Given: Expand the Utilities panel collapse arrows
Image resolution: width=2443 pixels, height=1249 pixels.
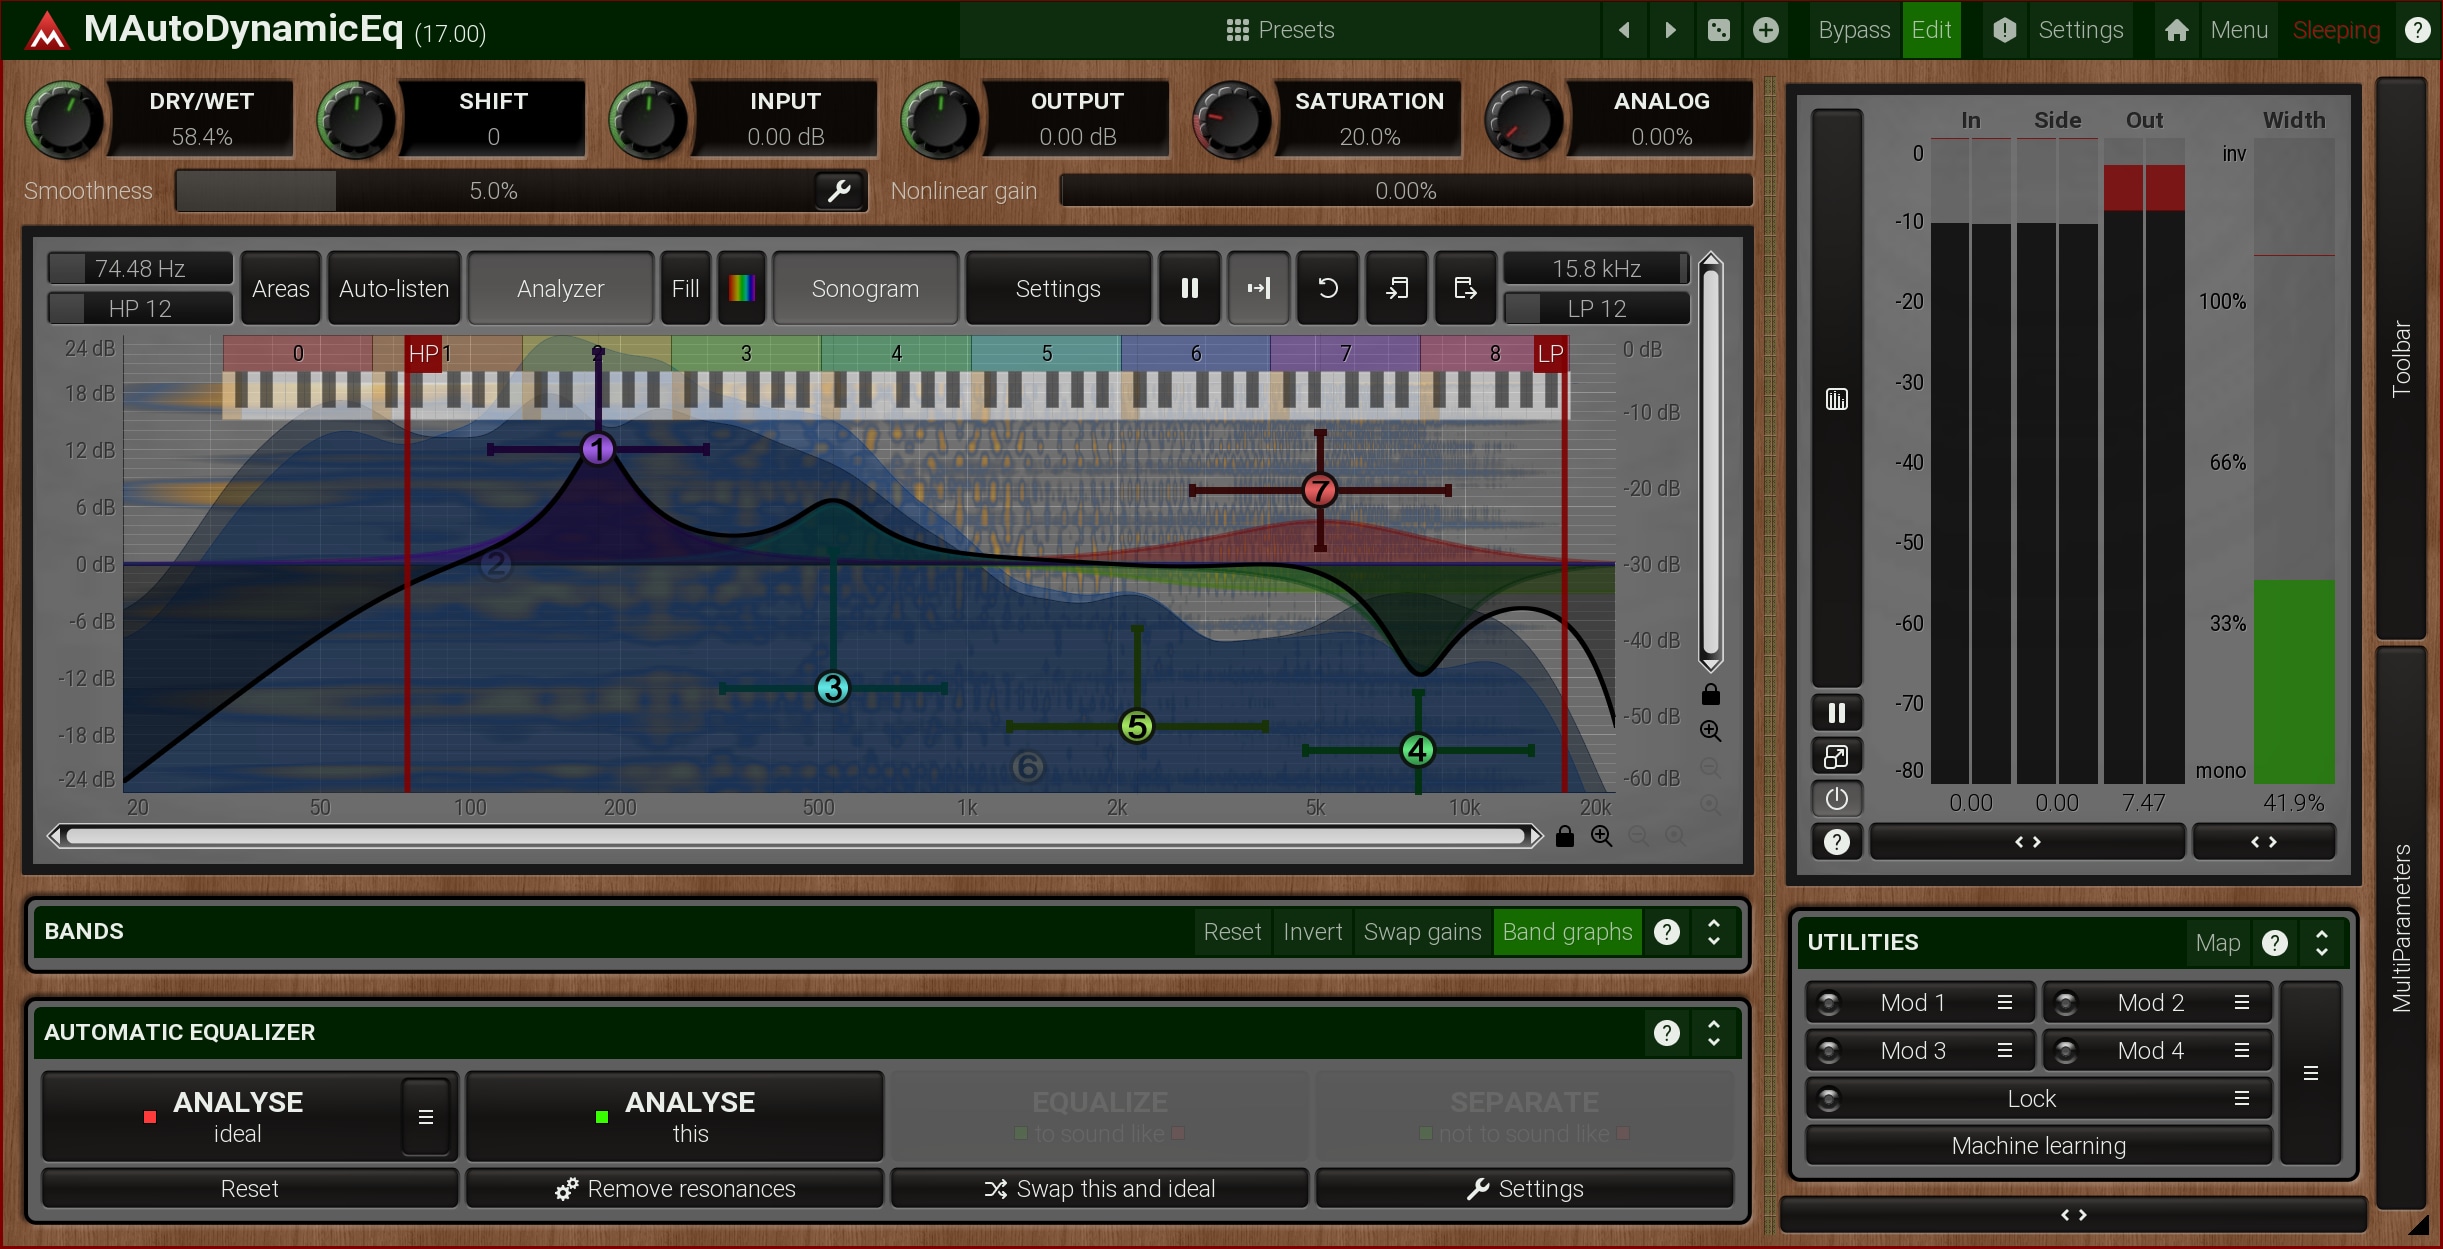Looking at the screenshot, I should [2321, 943].
